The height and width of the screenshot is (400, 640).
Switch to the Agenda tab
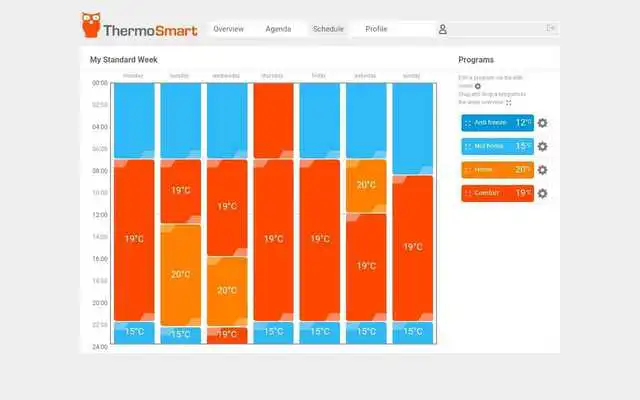click(x=278, y=29)
